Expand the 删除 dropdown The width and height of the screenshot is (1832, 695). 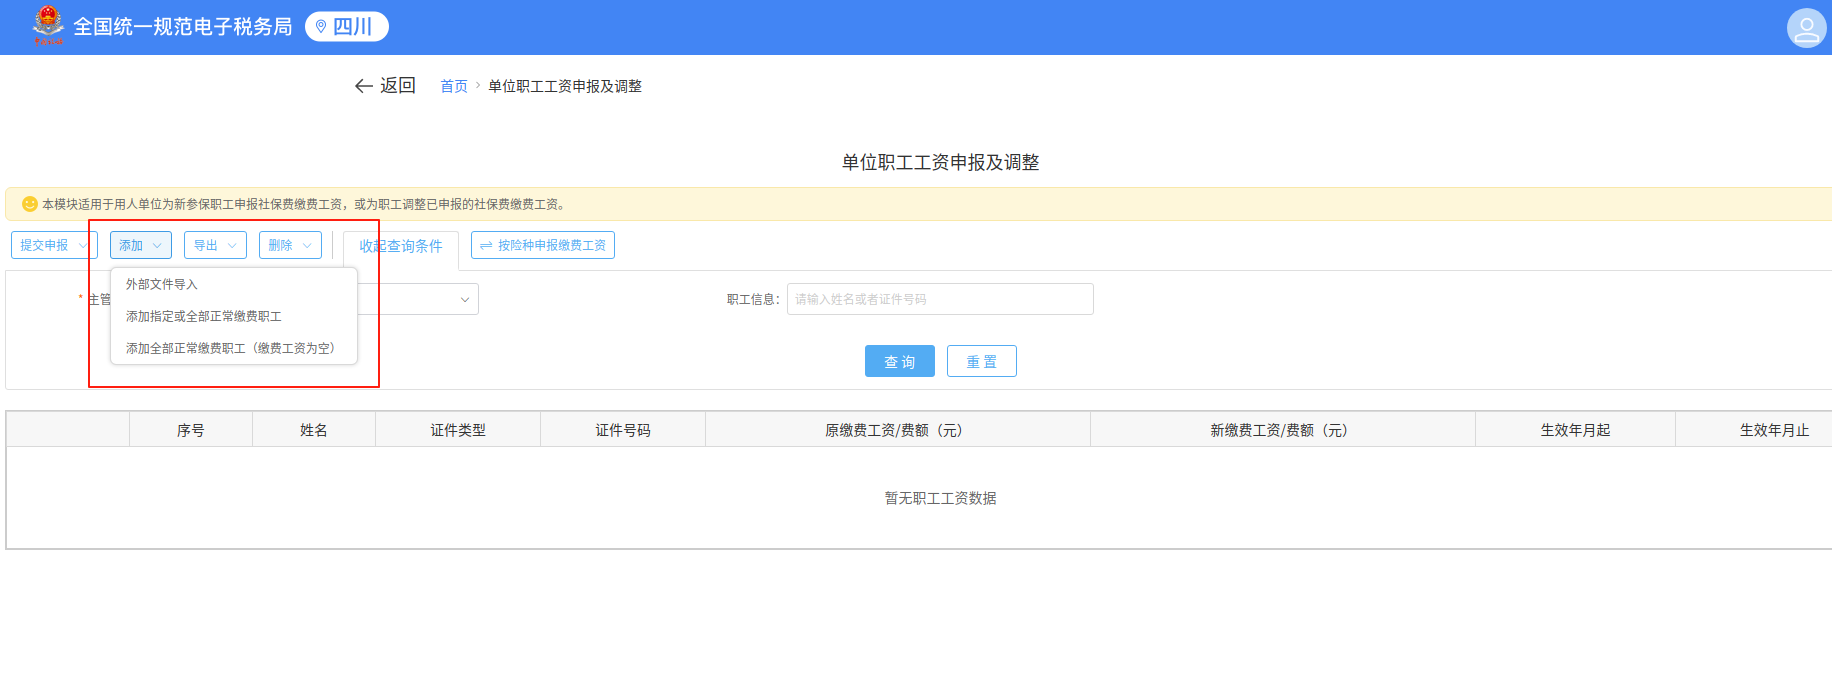290,245
